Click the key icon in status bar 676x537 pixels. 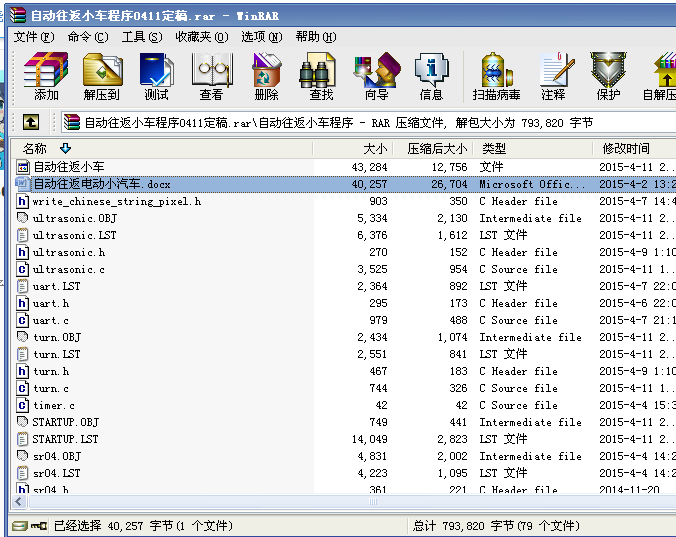pos(39,526)
